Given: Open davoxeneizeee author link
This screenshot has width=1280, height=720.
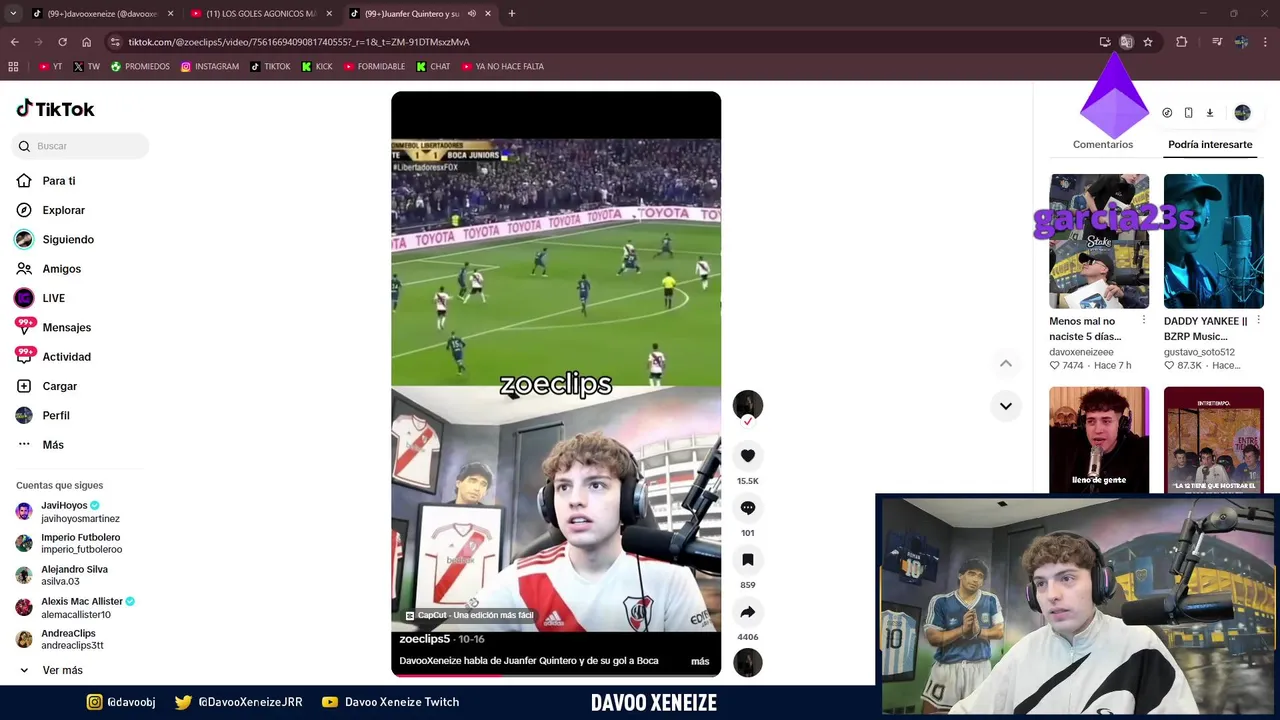Looking at the screenshot, I should (1081, 352).
